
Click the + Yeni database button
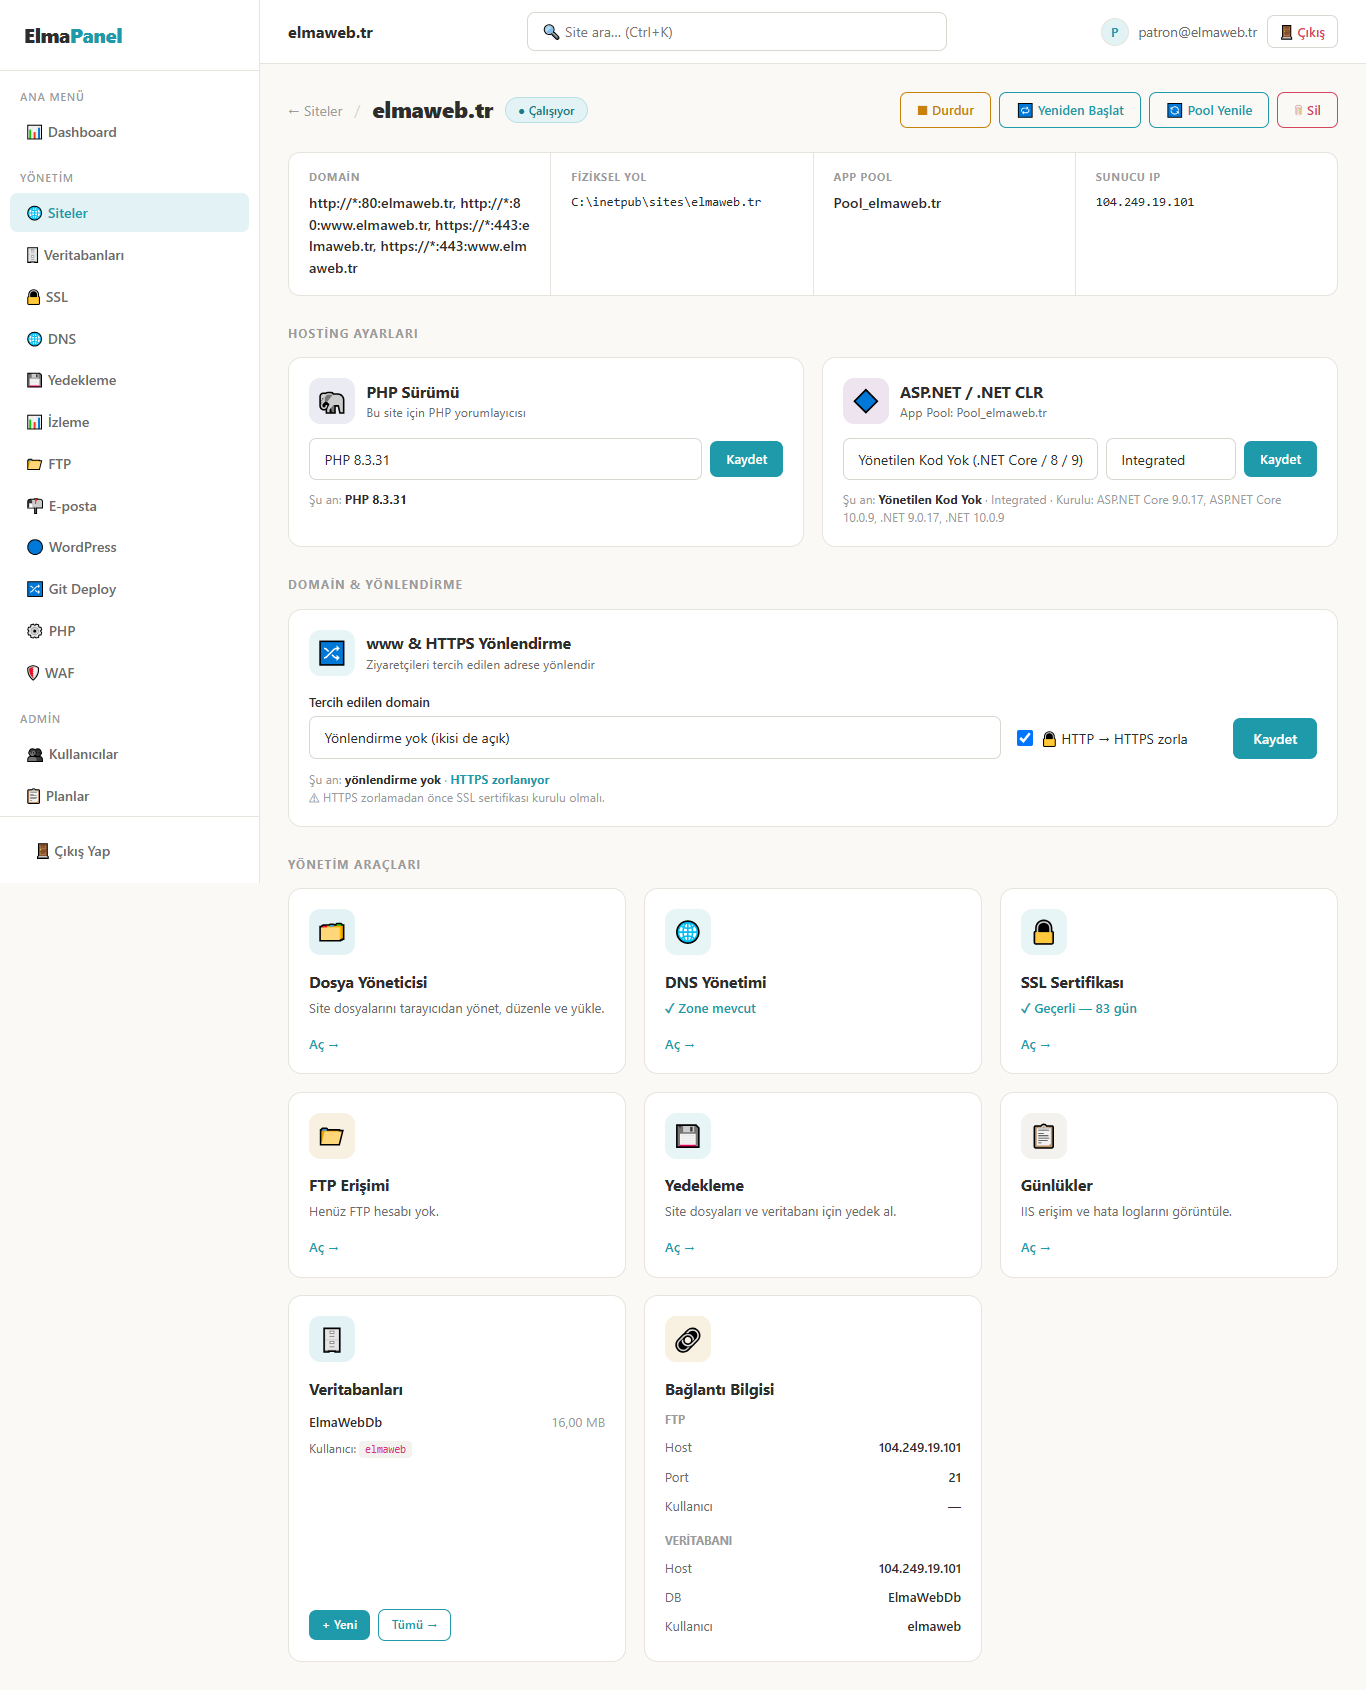click(x=339, y=1625)
